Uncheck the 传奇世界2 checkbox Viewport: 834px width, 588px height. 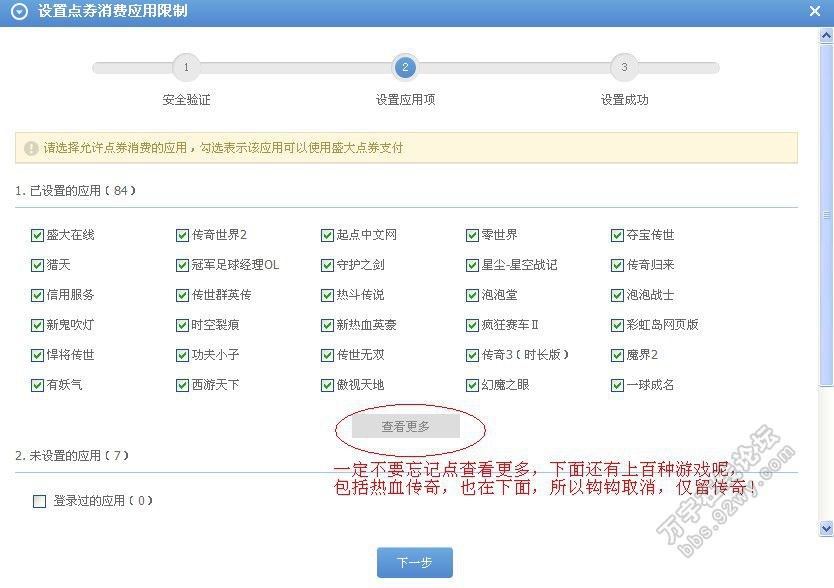182,235
